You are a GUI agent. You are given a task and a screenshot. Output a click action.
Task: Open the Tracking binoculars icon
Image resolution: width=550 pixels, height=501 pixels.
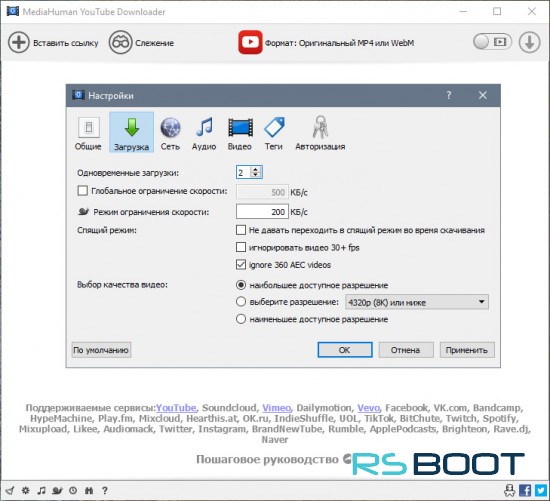click(120, 43)
